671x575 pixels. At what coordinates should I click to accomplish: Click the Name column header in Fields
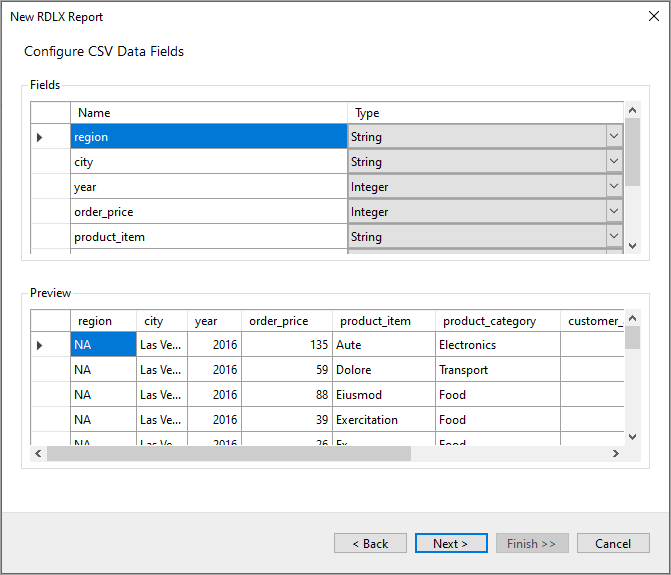(209, 113)
